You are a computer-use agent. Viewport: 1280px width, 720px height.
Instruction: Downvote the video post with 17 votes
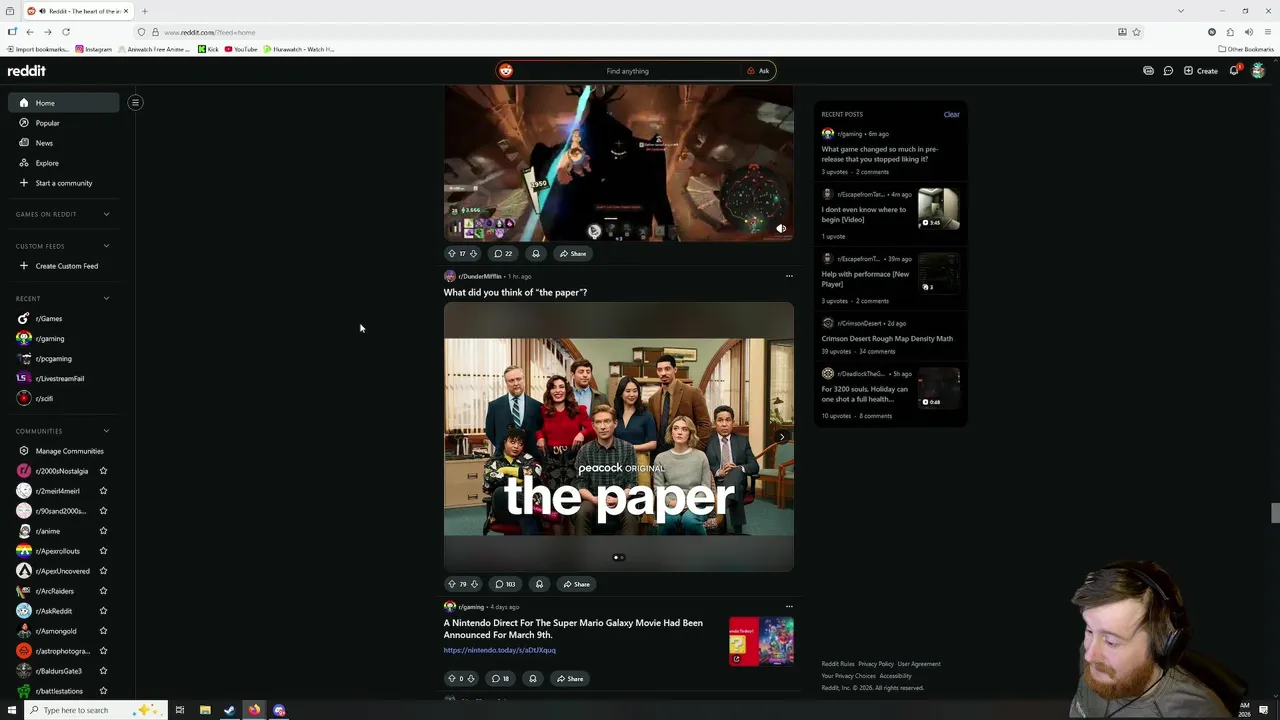[x=473, y=253]
